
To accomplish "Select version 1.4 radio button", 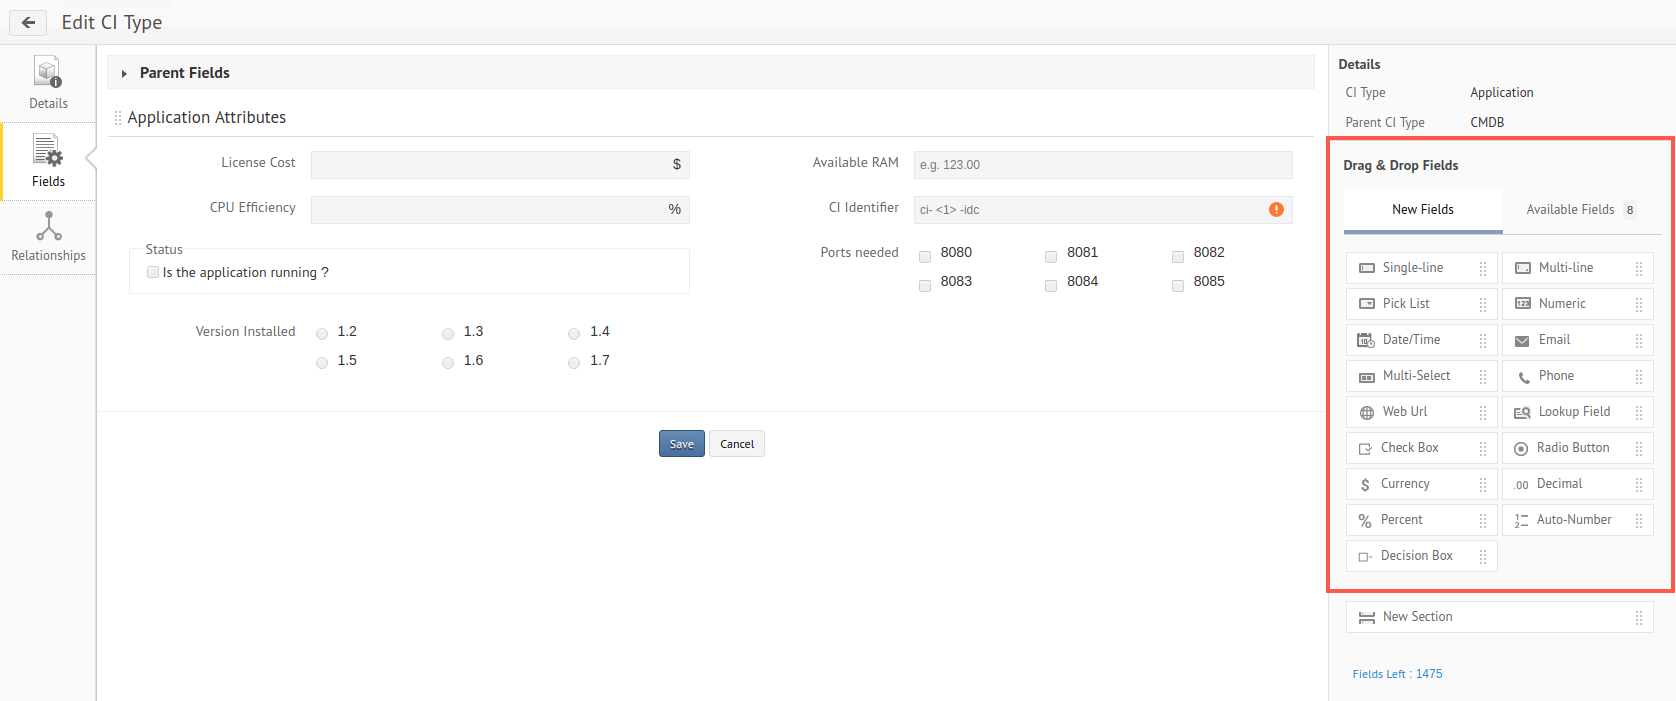I will tap(574, 334).
